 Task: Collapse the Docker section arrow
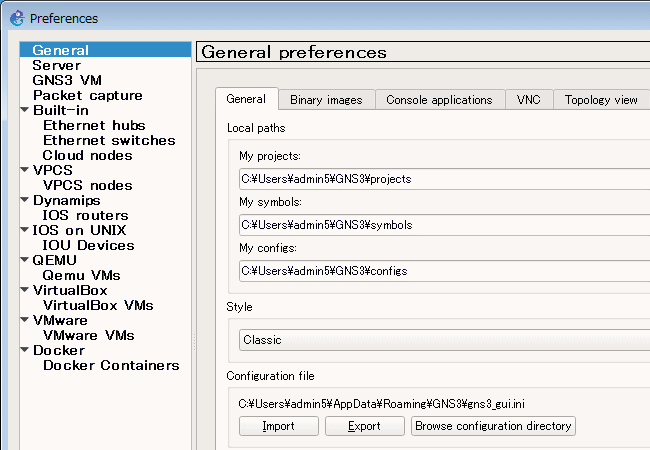tap(25, 350)
